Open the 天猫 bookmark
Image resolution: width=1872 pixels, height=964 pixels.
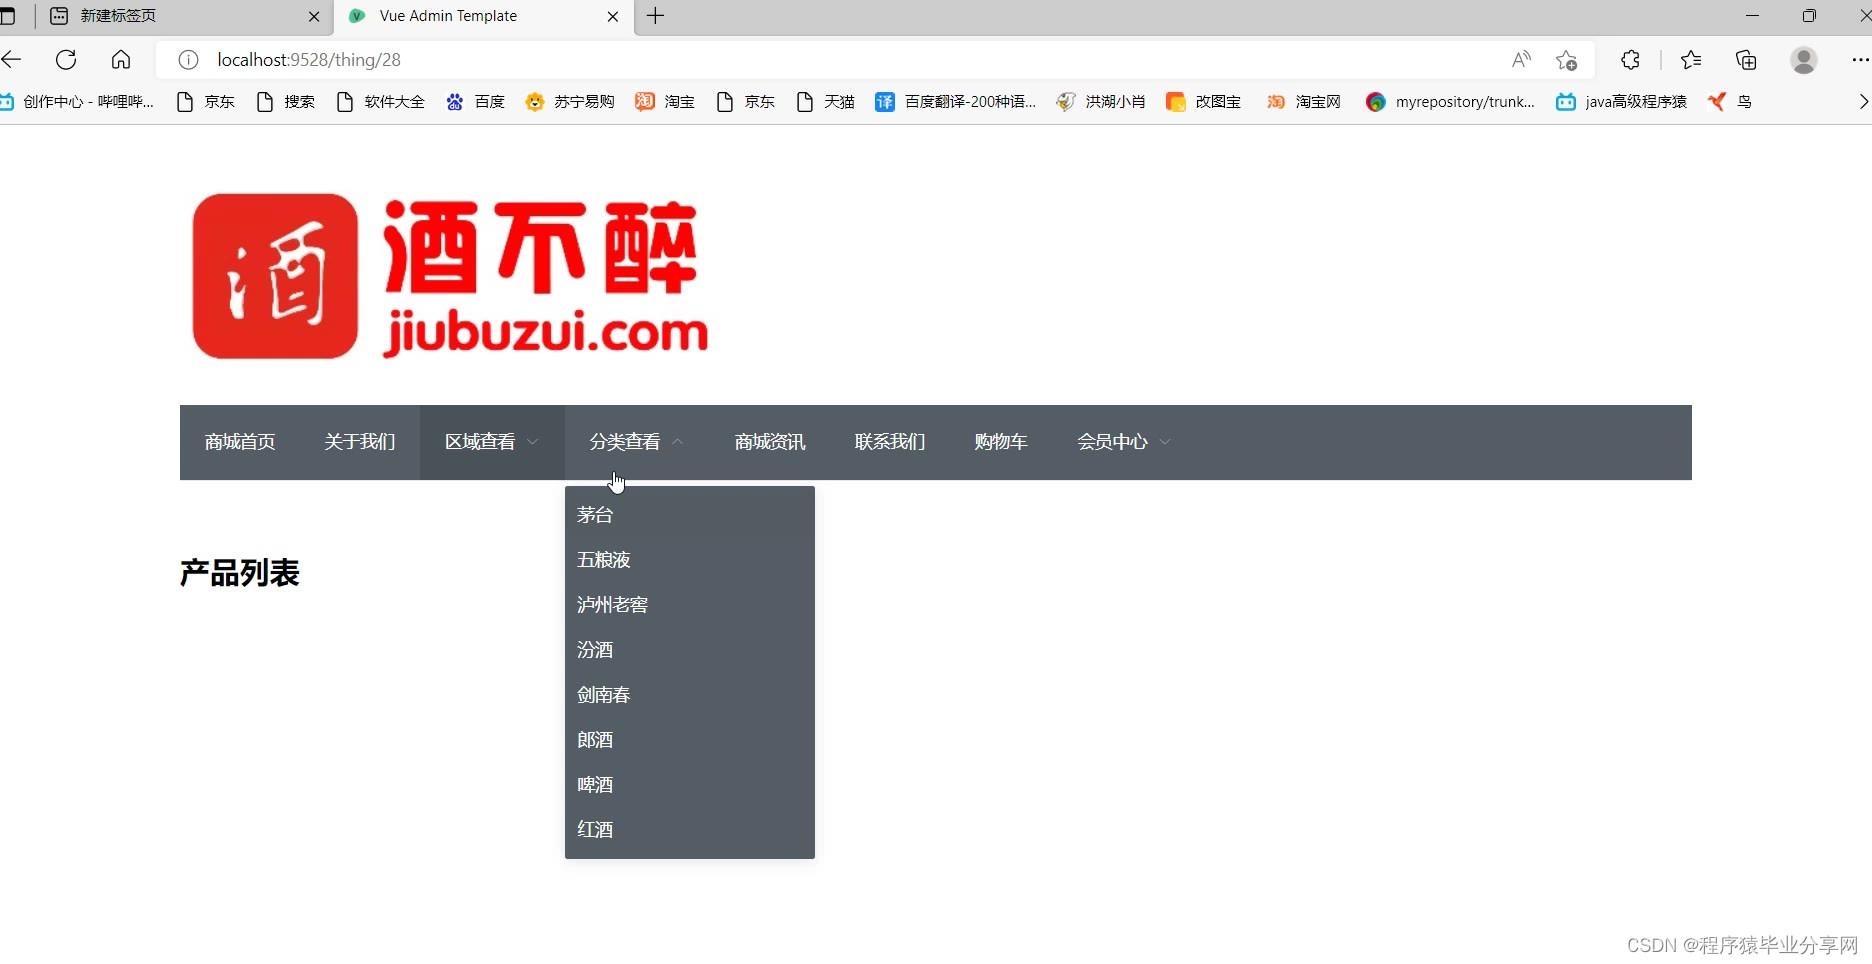point(826,102)
